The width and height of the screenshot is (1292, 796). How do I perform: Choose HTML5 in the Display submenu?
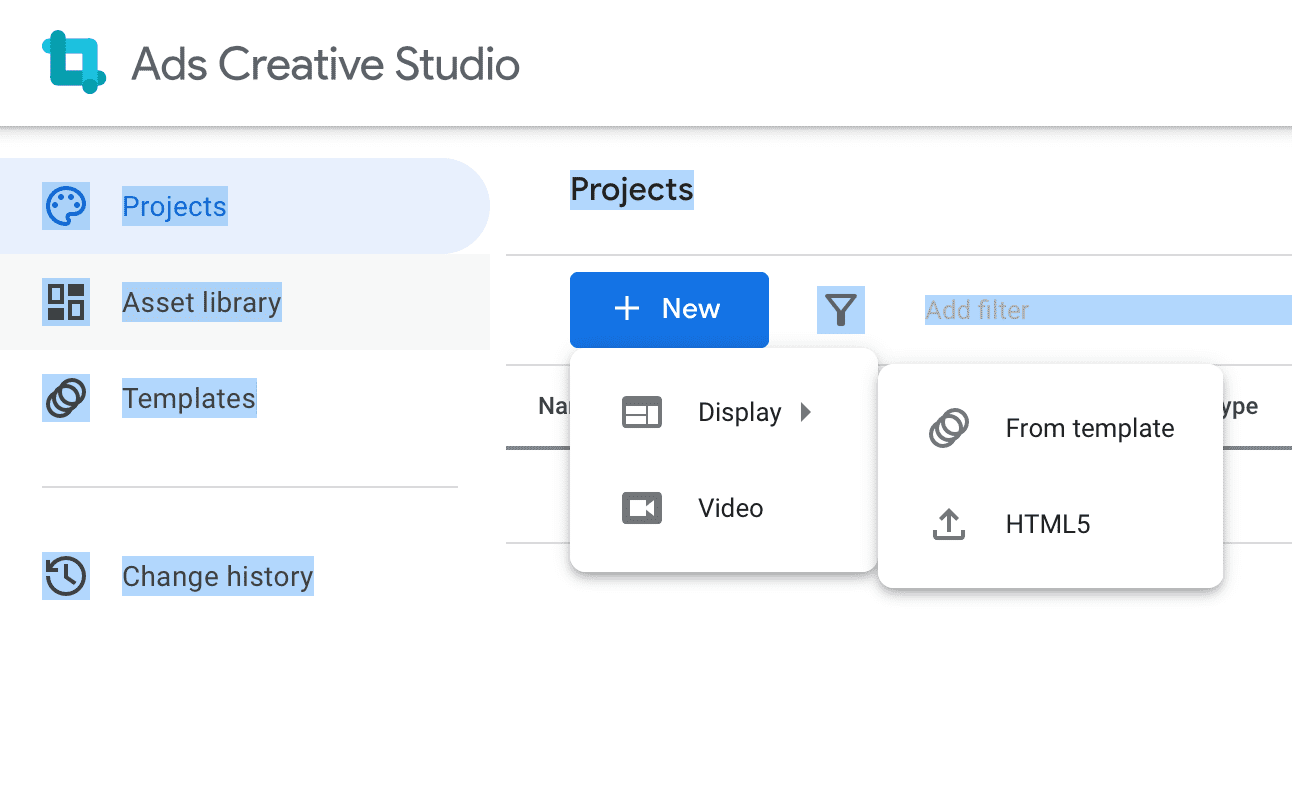(1050, 524)
